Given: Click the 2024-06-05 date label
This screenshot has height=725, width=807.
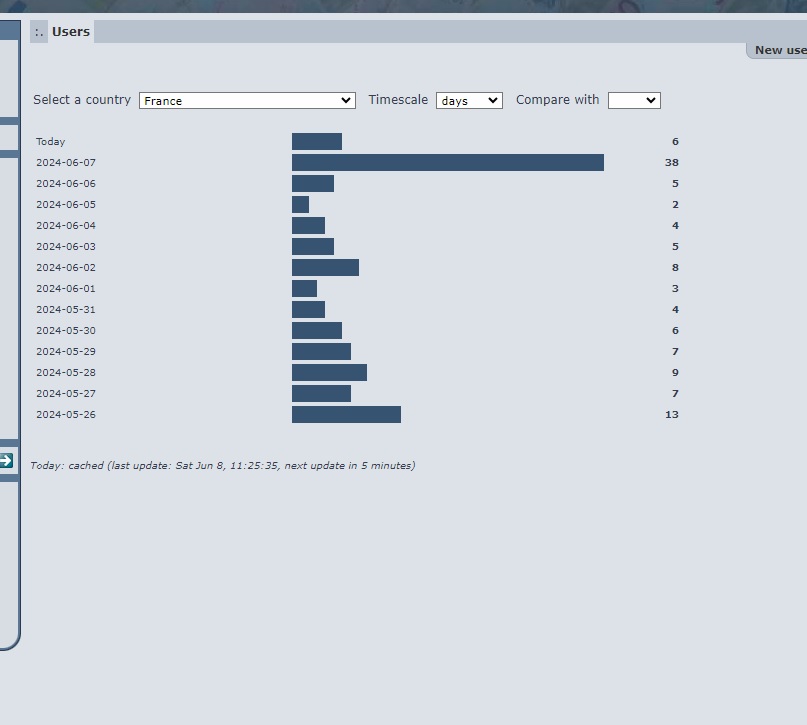Looking at the screenshot, I should (66, 205).
